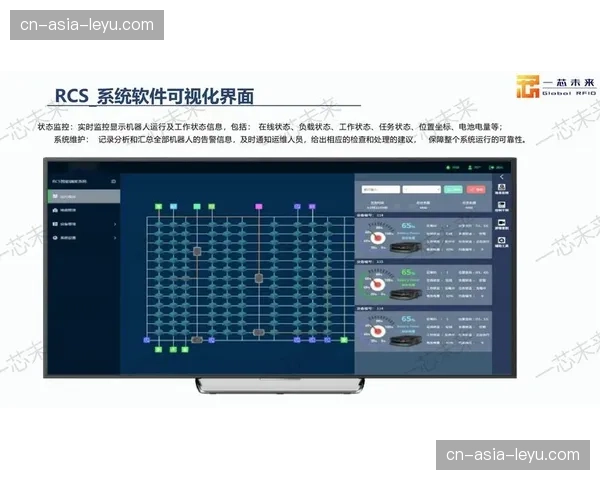Click the gray robot under the teal station
The width and height of the screenshot is (600, 480).
[x=197, y=251]
